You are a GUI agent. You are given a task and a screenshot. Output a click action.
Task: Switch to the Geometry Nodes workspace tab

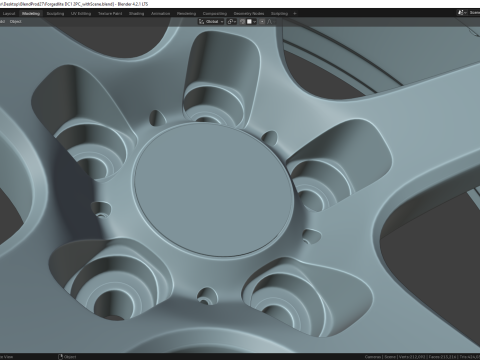click(249, 14)
